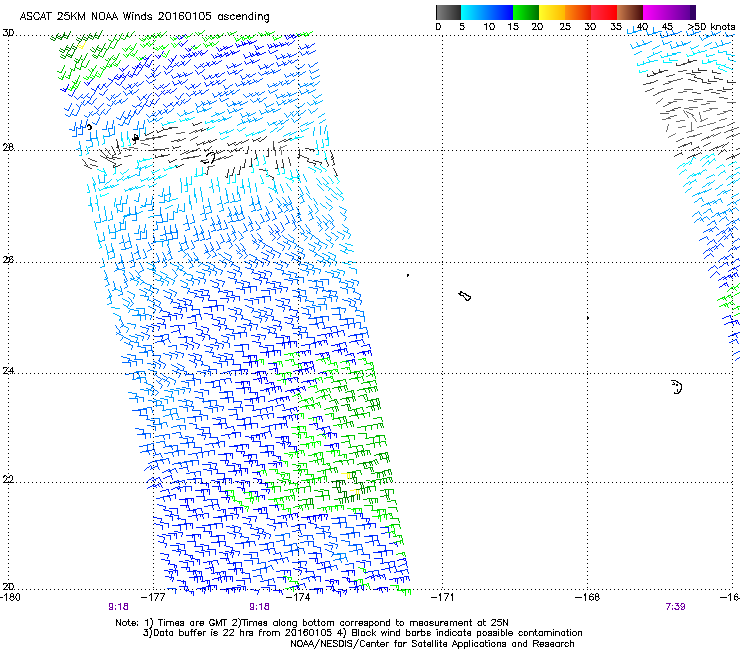This screenshot has height=650, width=740.
Task: Click the note 'Data buffer is 22 hrs from 20160105'
Action: point(243,633)
